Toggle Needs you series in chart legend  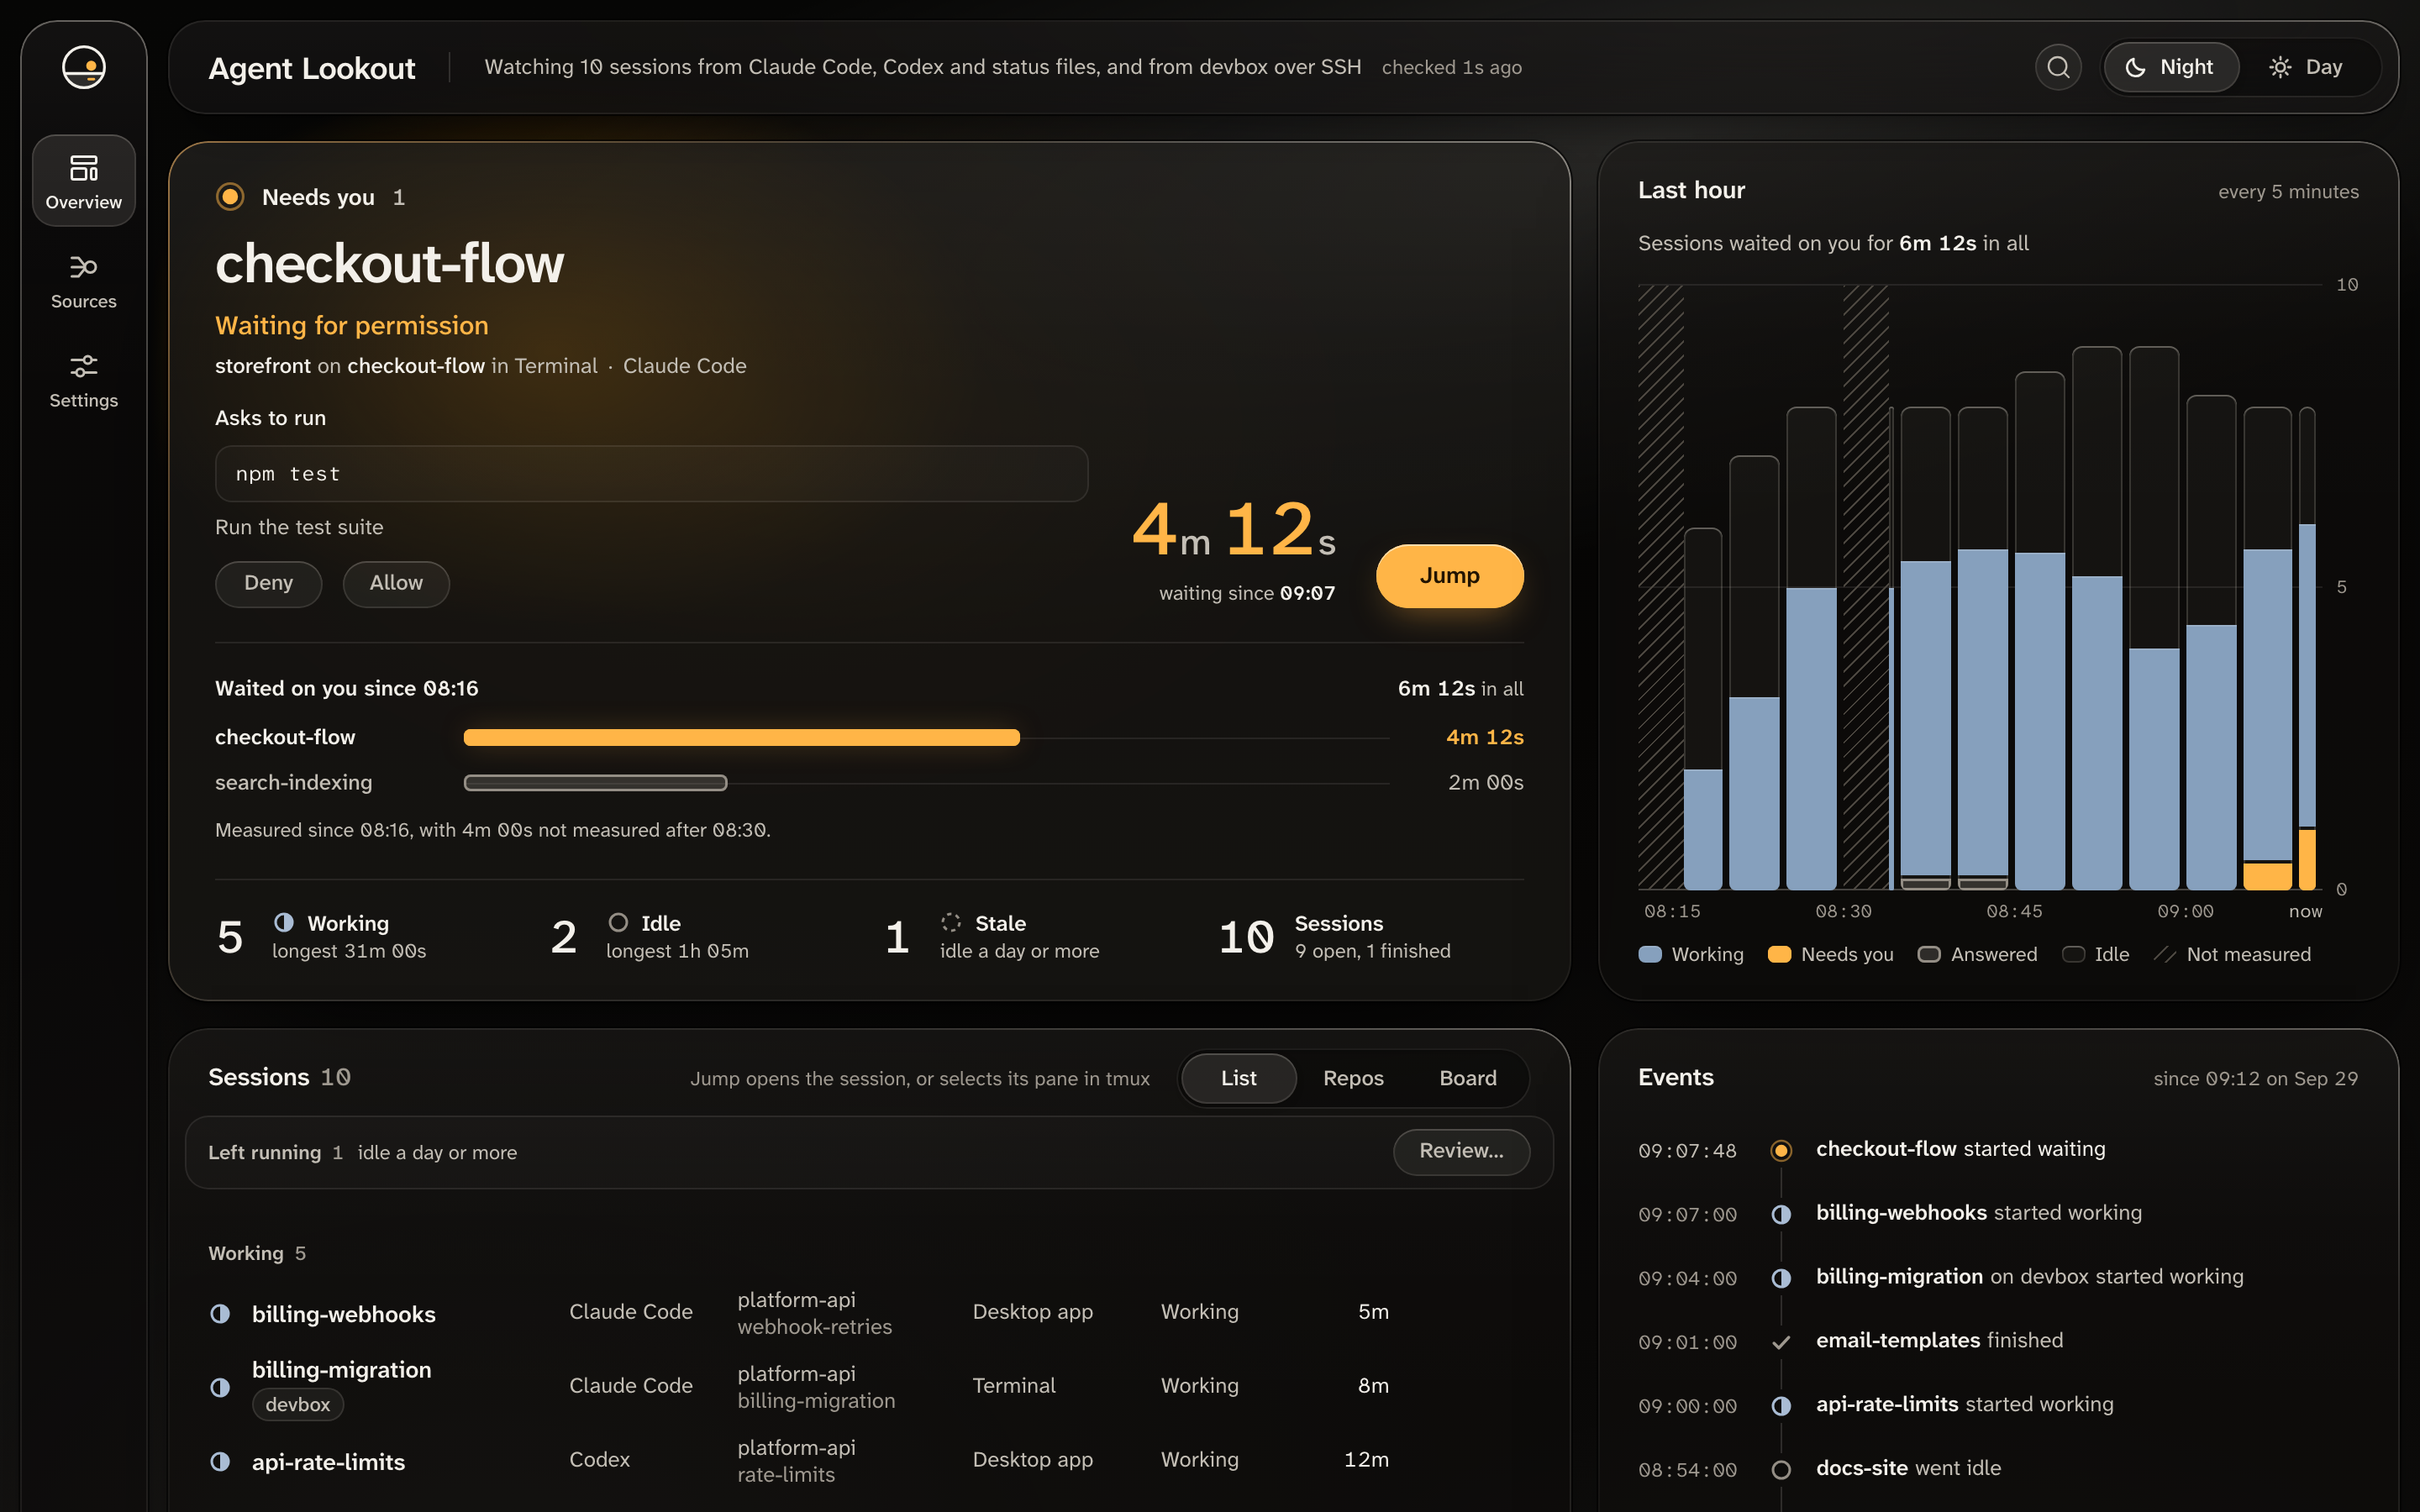(x=1830, y=954)
